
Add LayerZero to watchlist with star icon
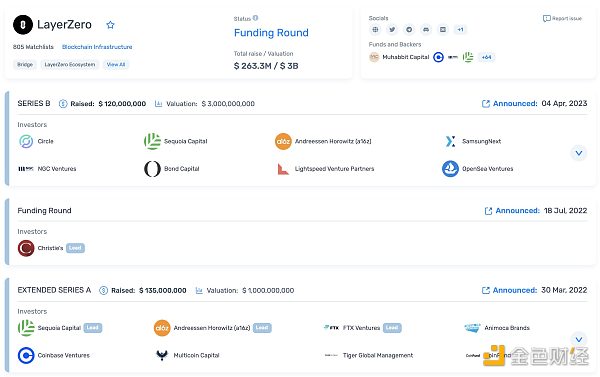[110, 25]
